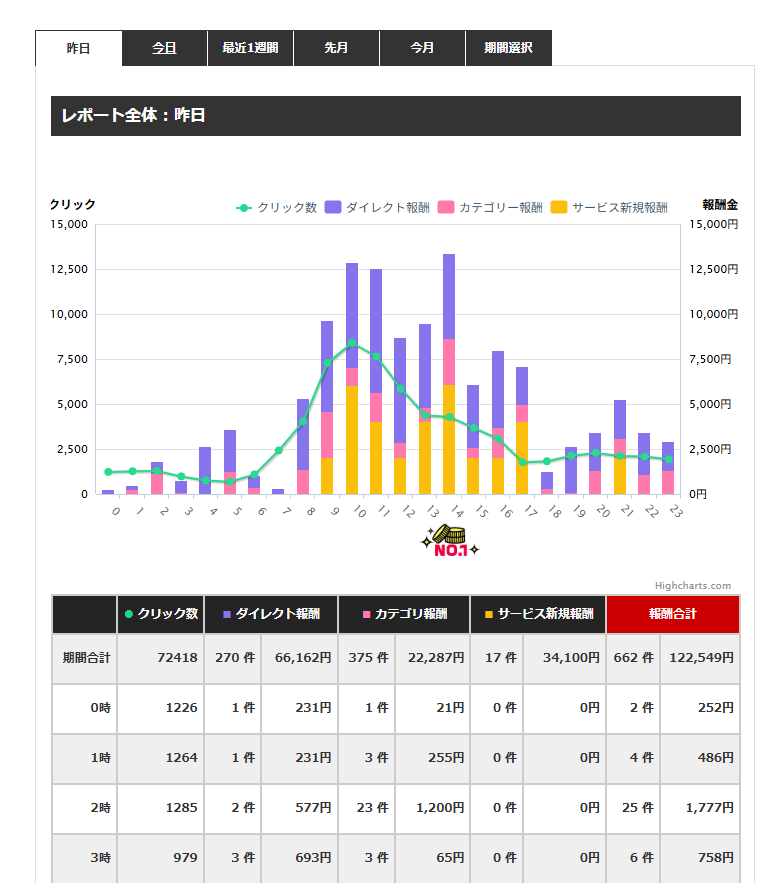
Task: Open the 今日 tab
Action: click(164, 48)
